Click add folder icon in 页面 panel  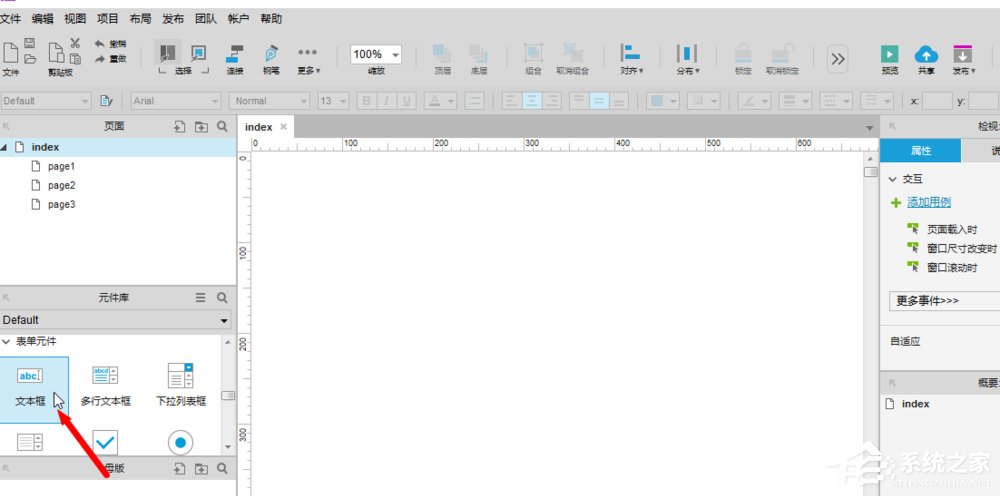pyautogui.click(x=202, y=127)
